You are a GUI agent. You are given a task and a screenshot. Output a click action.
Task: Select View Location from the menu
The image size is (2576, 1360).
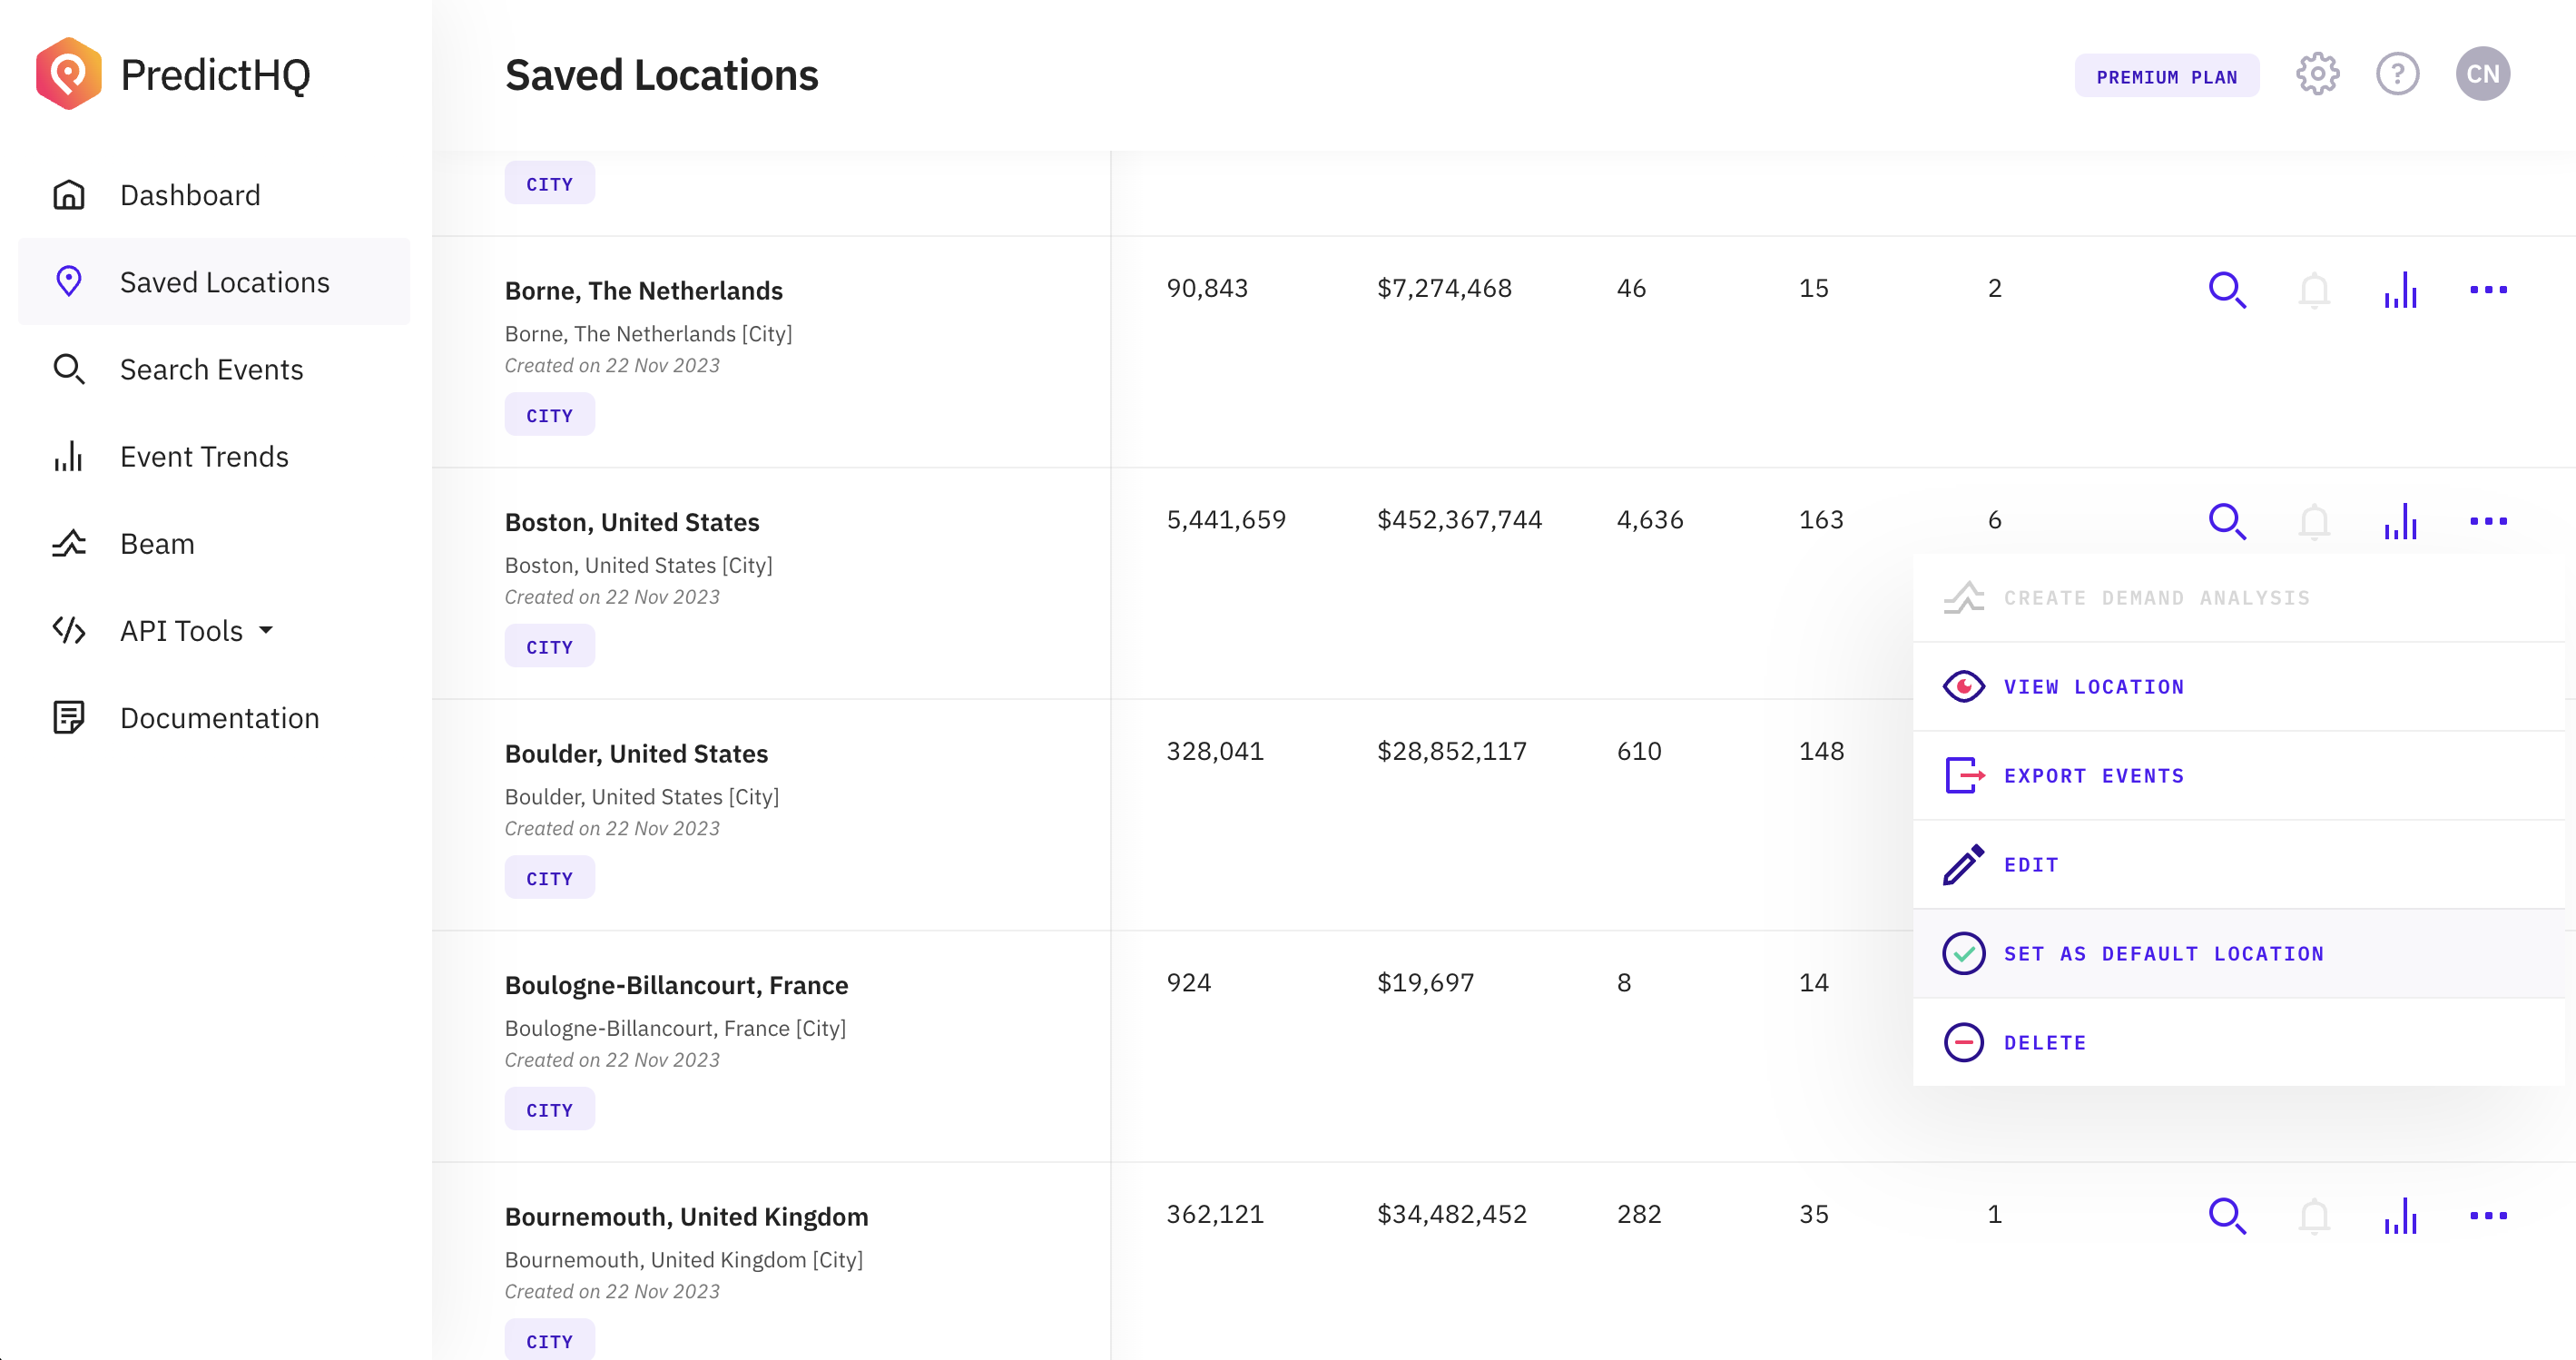pos(2093,687)
